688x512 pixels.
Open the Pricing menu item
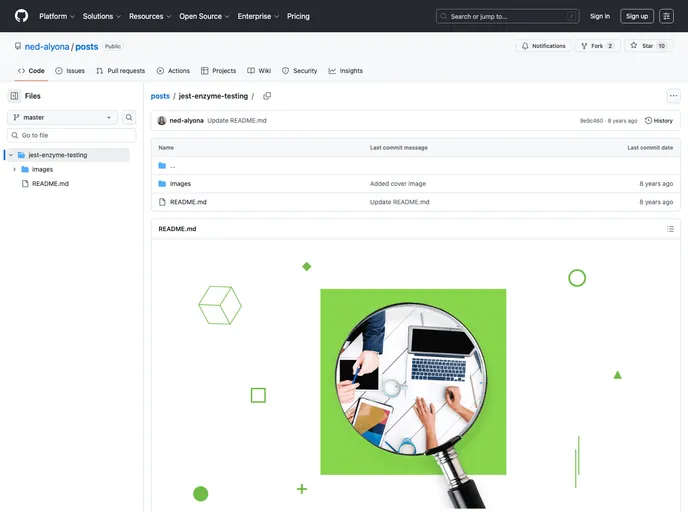click(298, 16)
